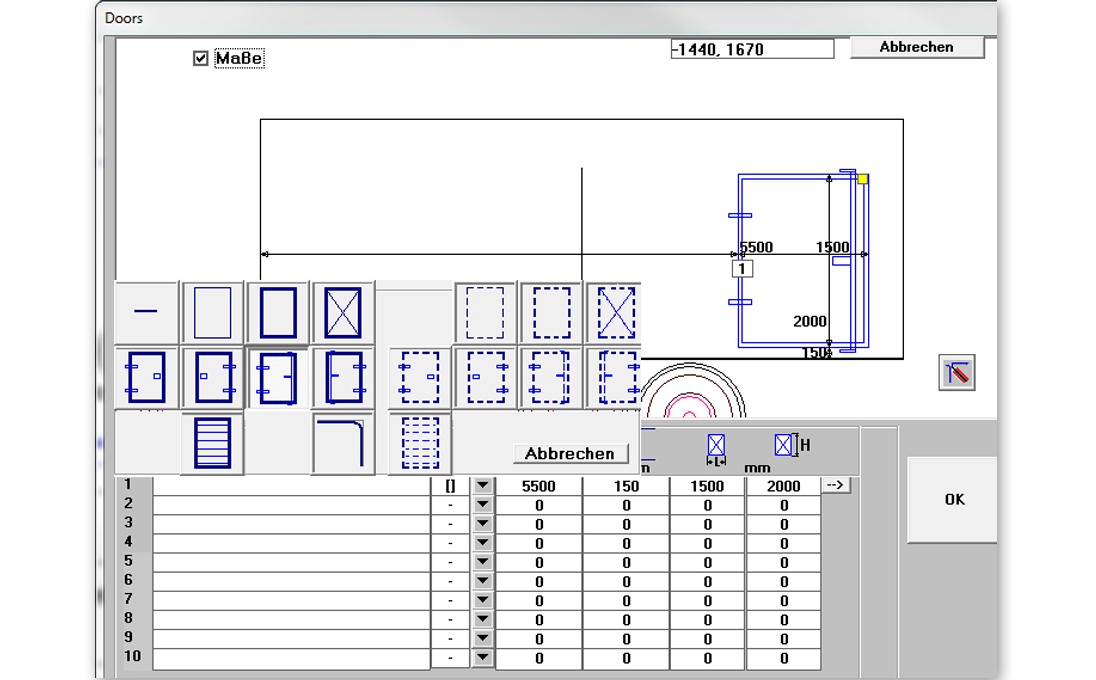Image resolution: width=1096 pixels, height=680 pixels.
Task: Choose solid door with right hinges, left handle
Action: click(212, 377)
